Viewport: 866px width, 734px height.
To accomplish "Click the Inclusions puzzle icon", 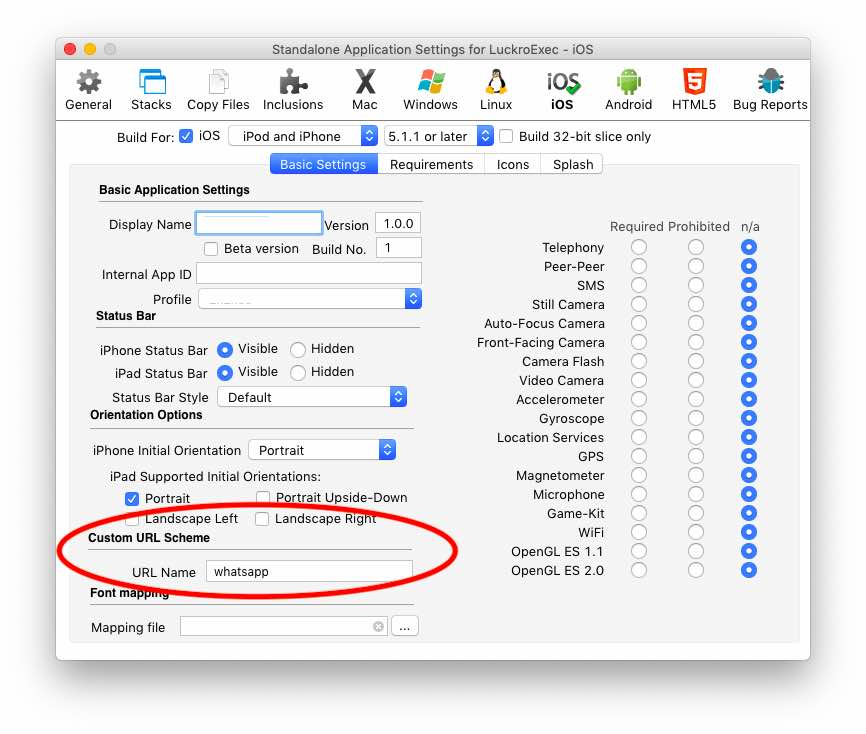I will pyautogui.click(x=293, y=89).
